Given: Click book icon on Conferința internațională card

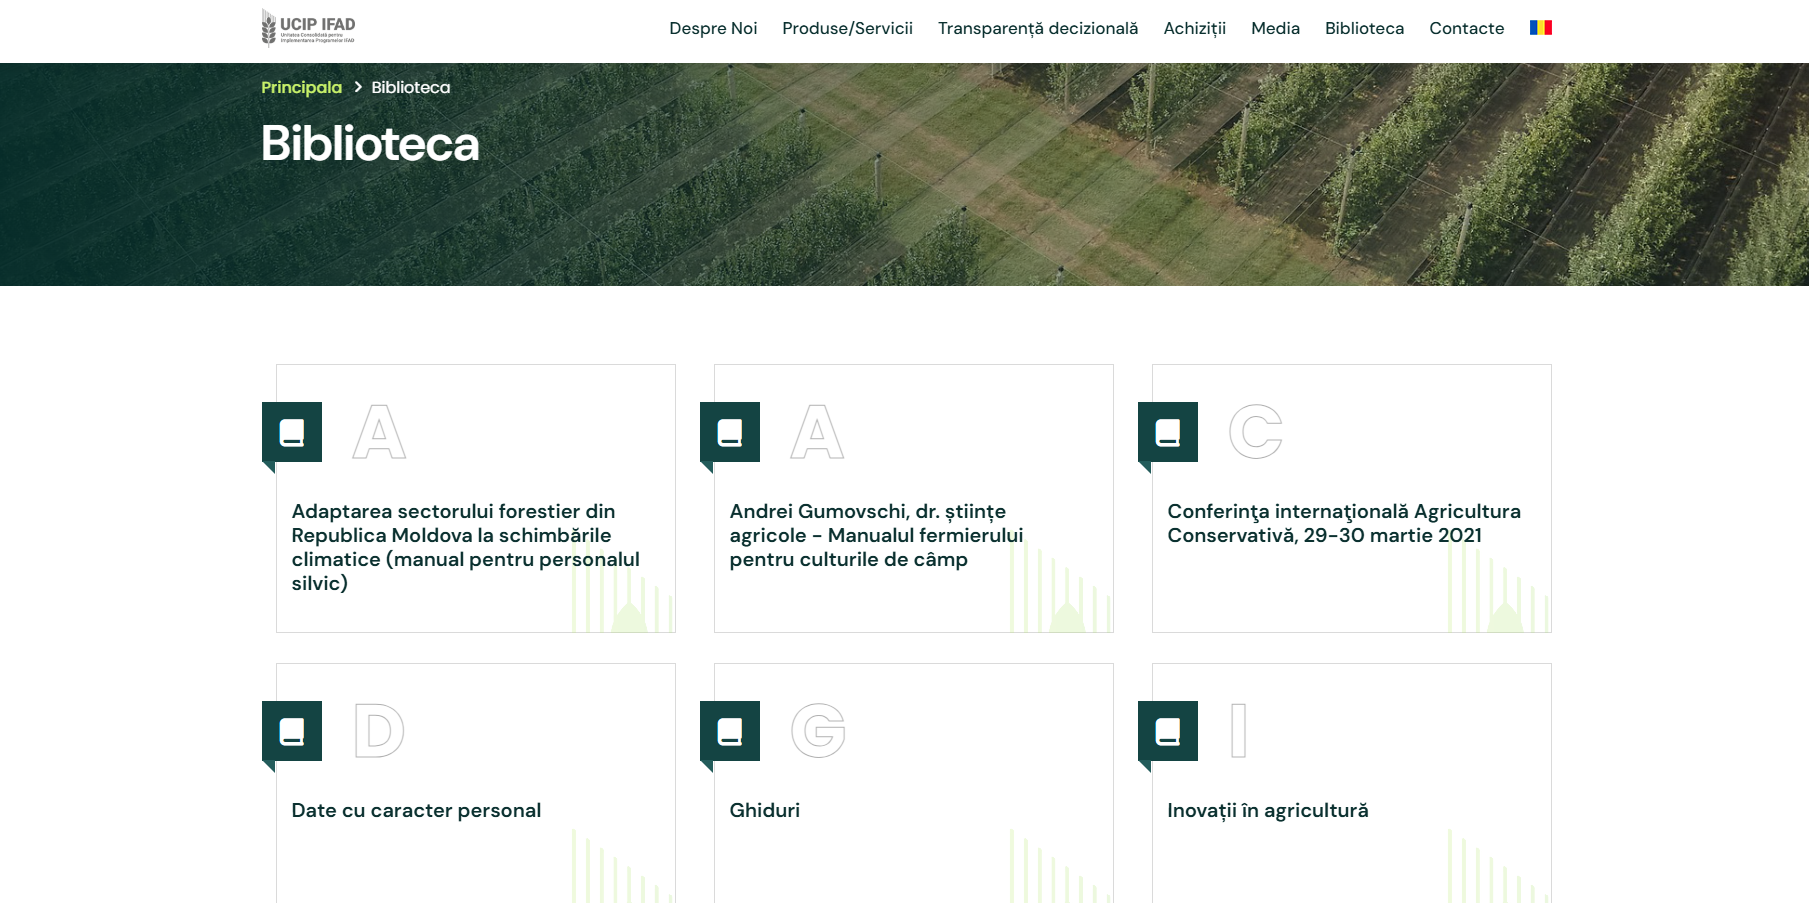Looking at the screenshot, I should point(1168,432).
